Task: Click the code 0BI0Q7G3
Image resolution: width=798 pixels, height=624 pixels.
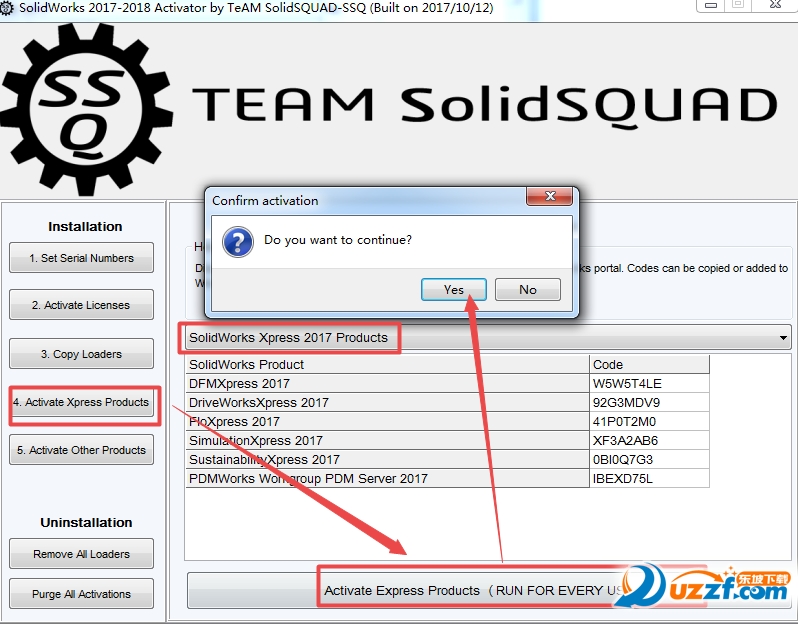Action: pyautogui.click(x=622, y=460)
